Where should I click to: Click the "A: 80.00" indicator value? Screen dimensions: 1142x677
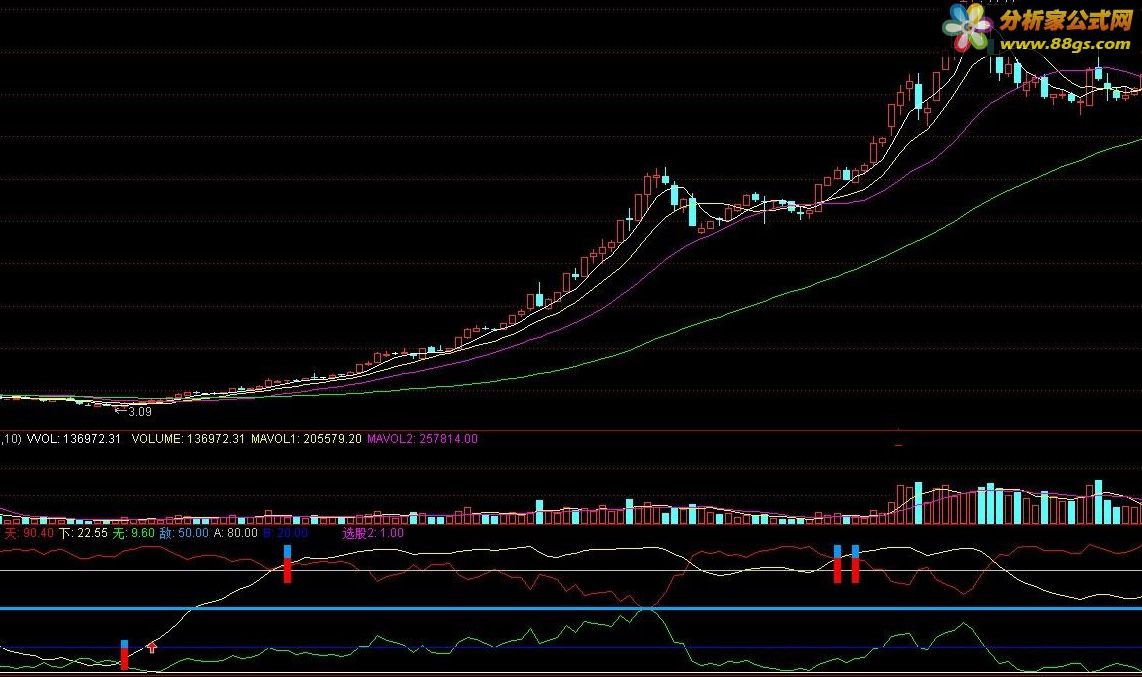235,533
